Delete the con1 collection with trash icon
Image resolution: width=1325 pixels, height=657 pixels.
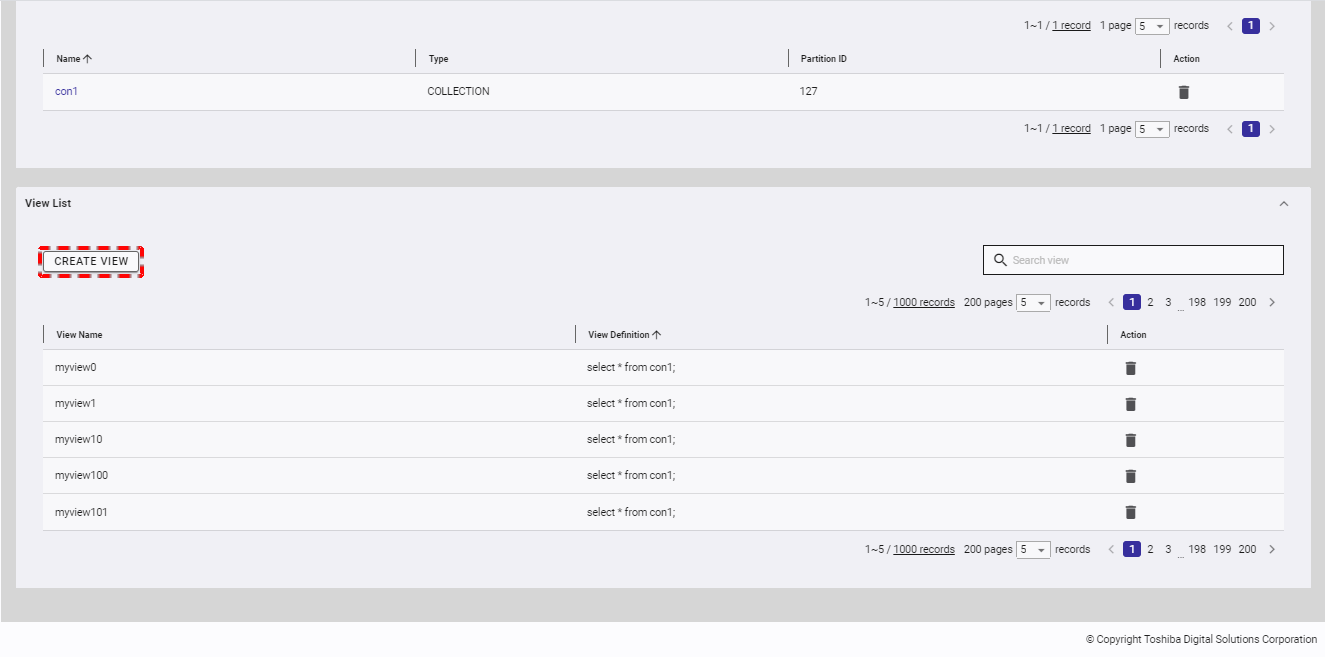(x=1183, y=92)
